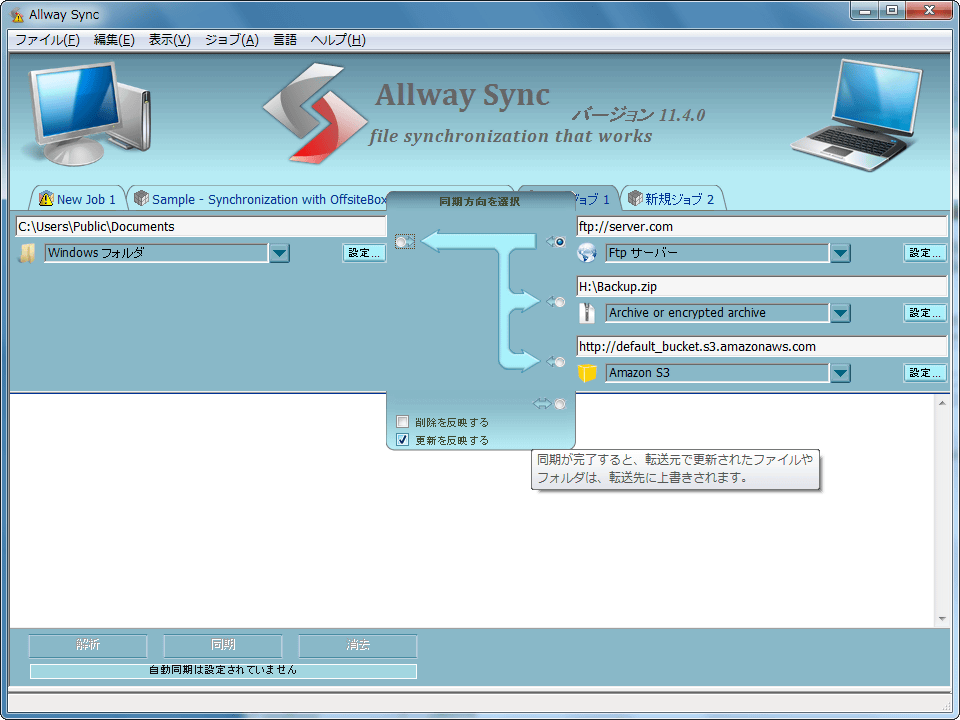960x720 pixels.
Task: Click 設定 button for the archive
Action: [x=925, y=313]
